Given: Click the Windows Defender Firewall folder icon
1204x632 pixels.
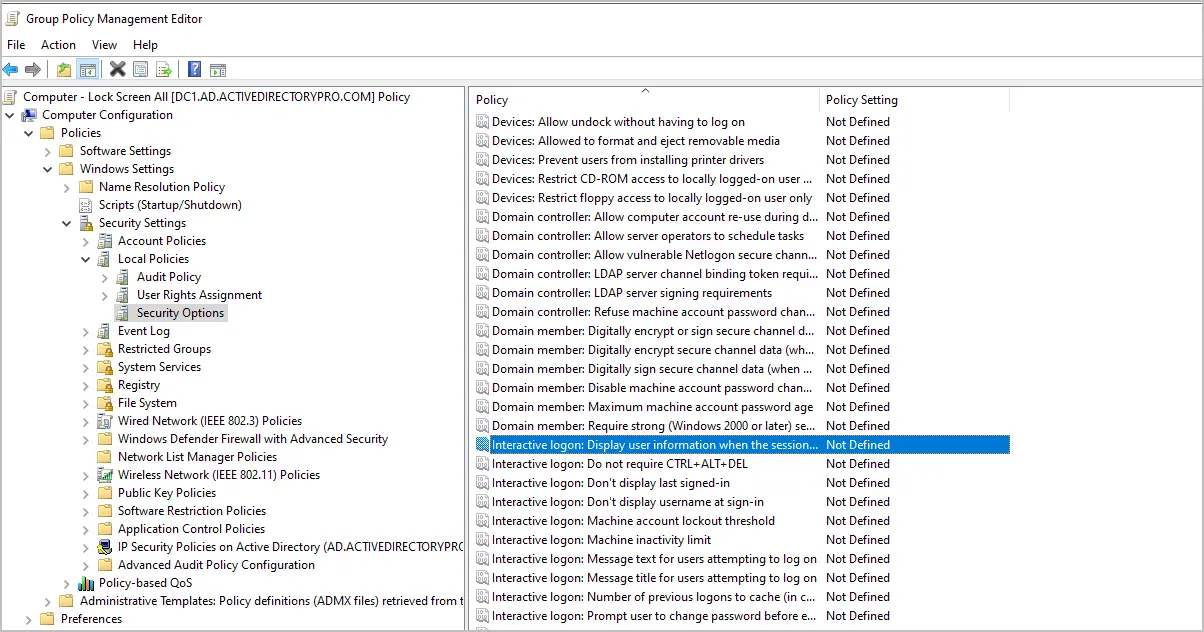Looking at the screenshot, I should [x=105, y=439].
